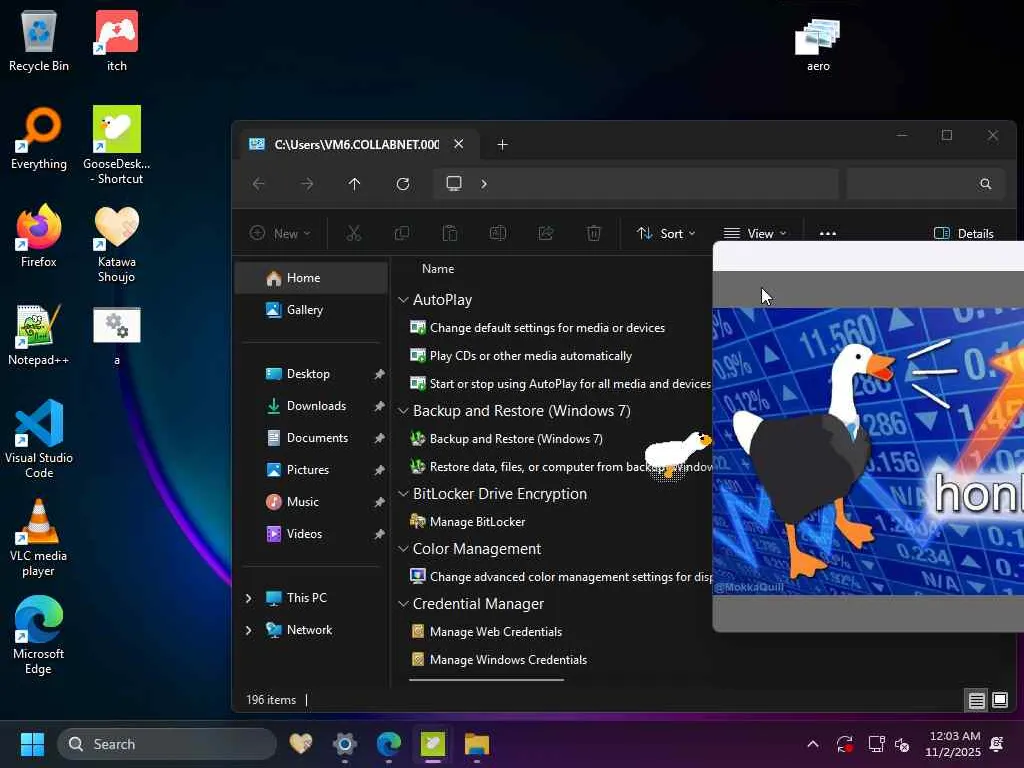Viewport: 1024px width, 768px height.
Task: Add a new Explorer tab
Action: point(502,144)
